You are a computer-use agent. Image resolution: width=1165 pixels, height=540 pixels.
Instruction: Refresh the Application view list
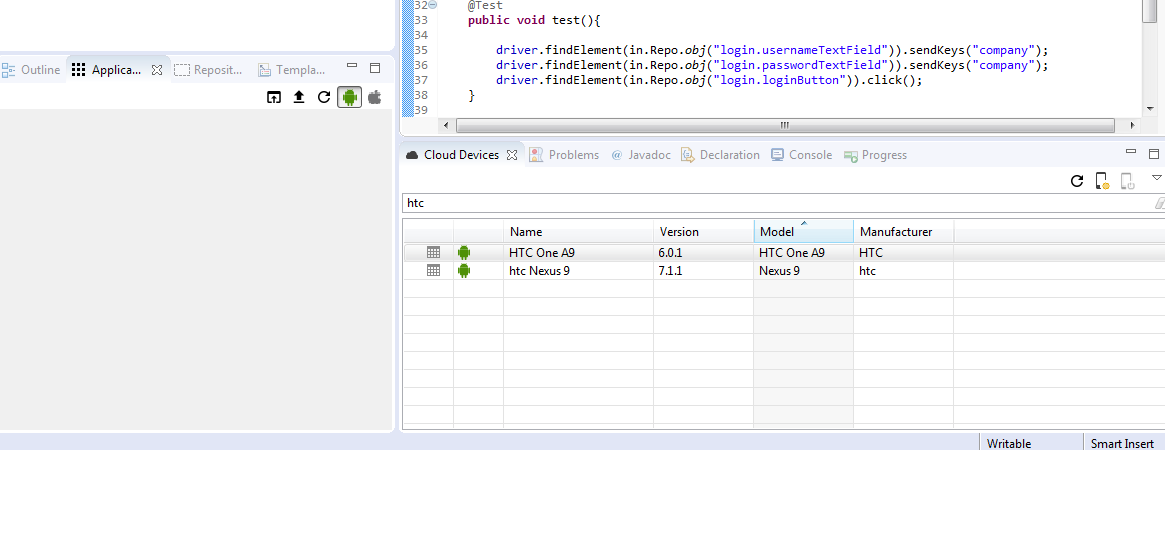click(x=323, y=97)
